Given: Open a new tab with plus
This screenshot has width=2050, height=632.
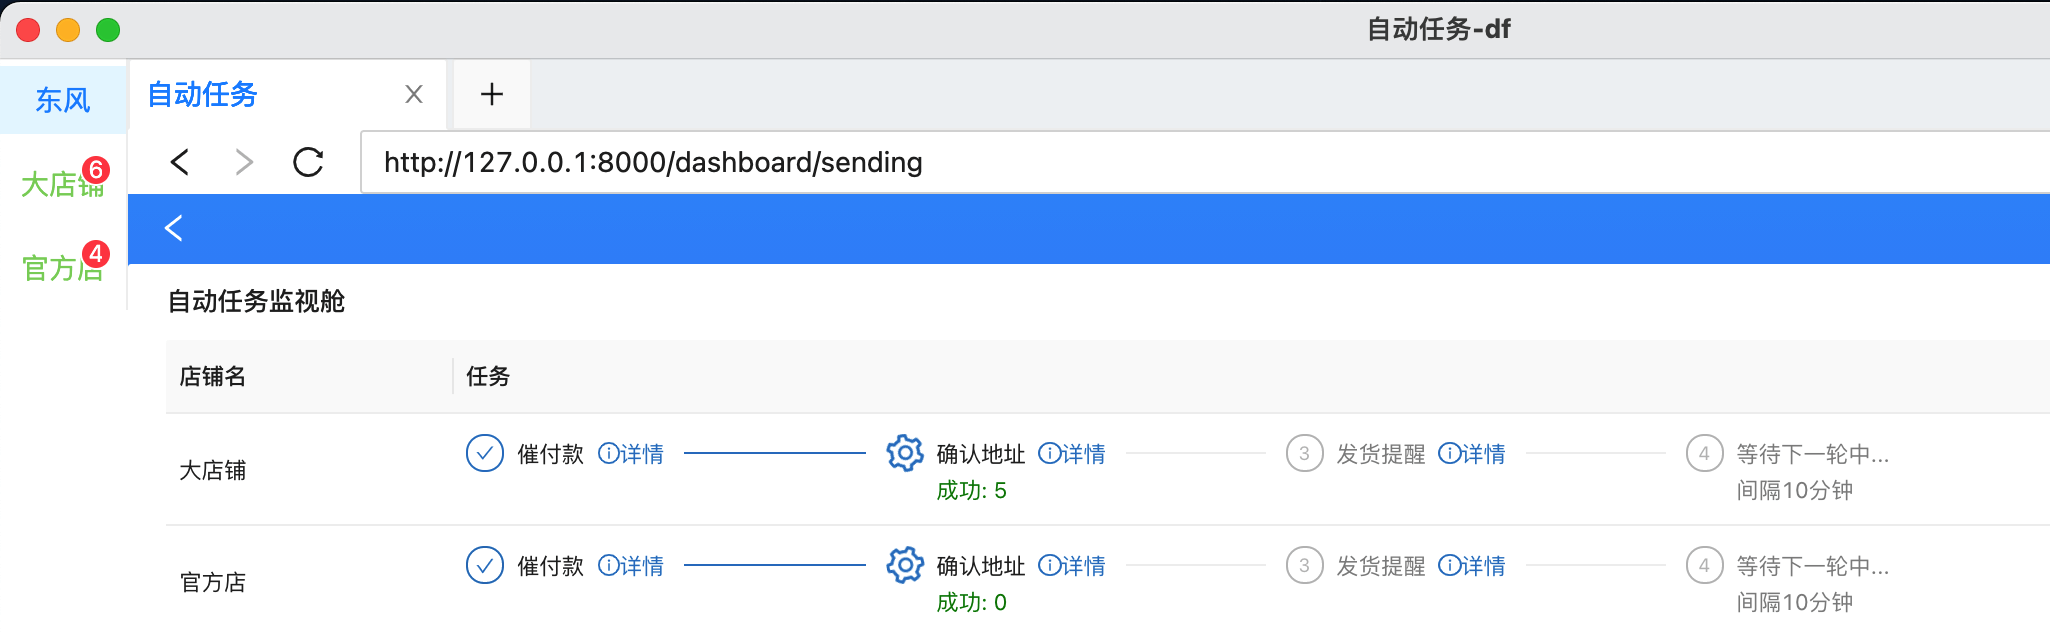Looking at the screenshot, I should click(491, 95).
